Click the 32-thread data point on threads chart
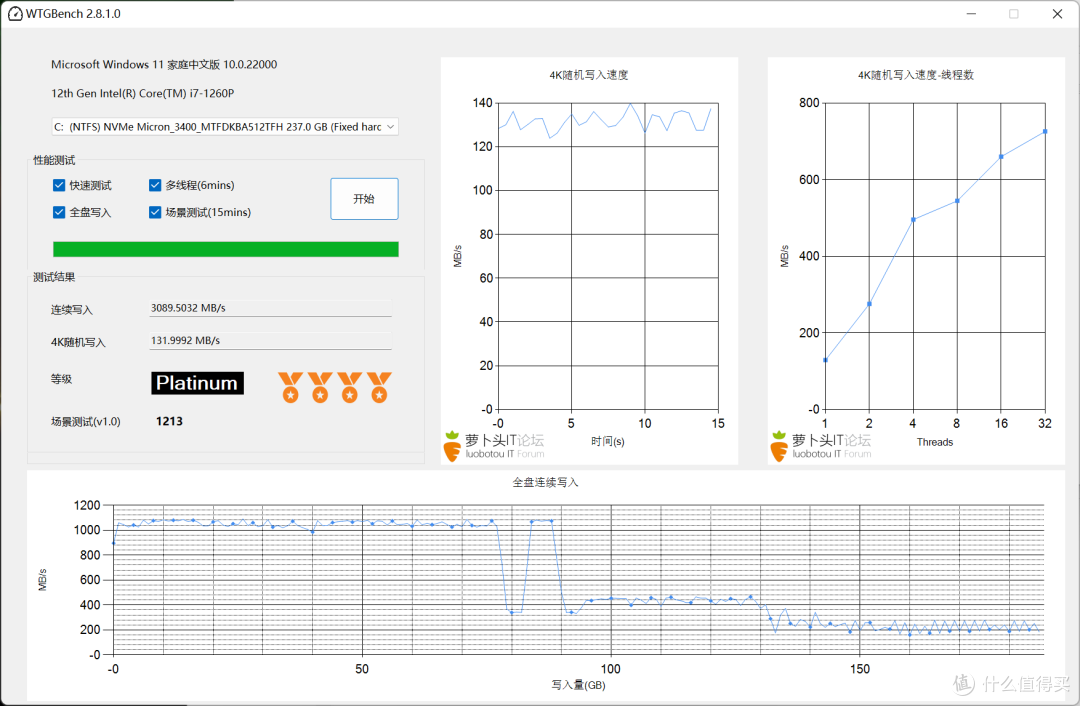The width and height of the screenshot is (1080, 706). [1045, 131]
